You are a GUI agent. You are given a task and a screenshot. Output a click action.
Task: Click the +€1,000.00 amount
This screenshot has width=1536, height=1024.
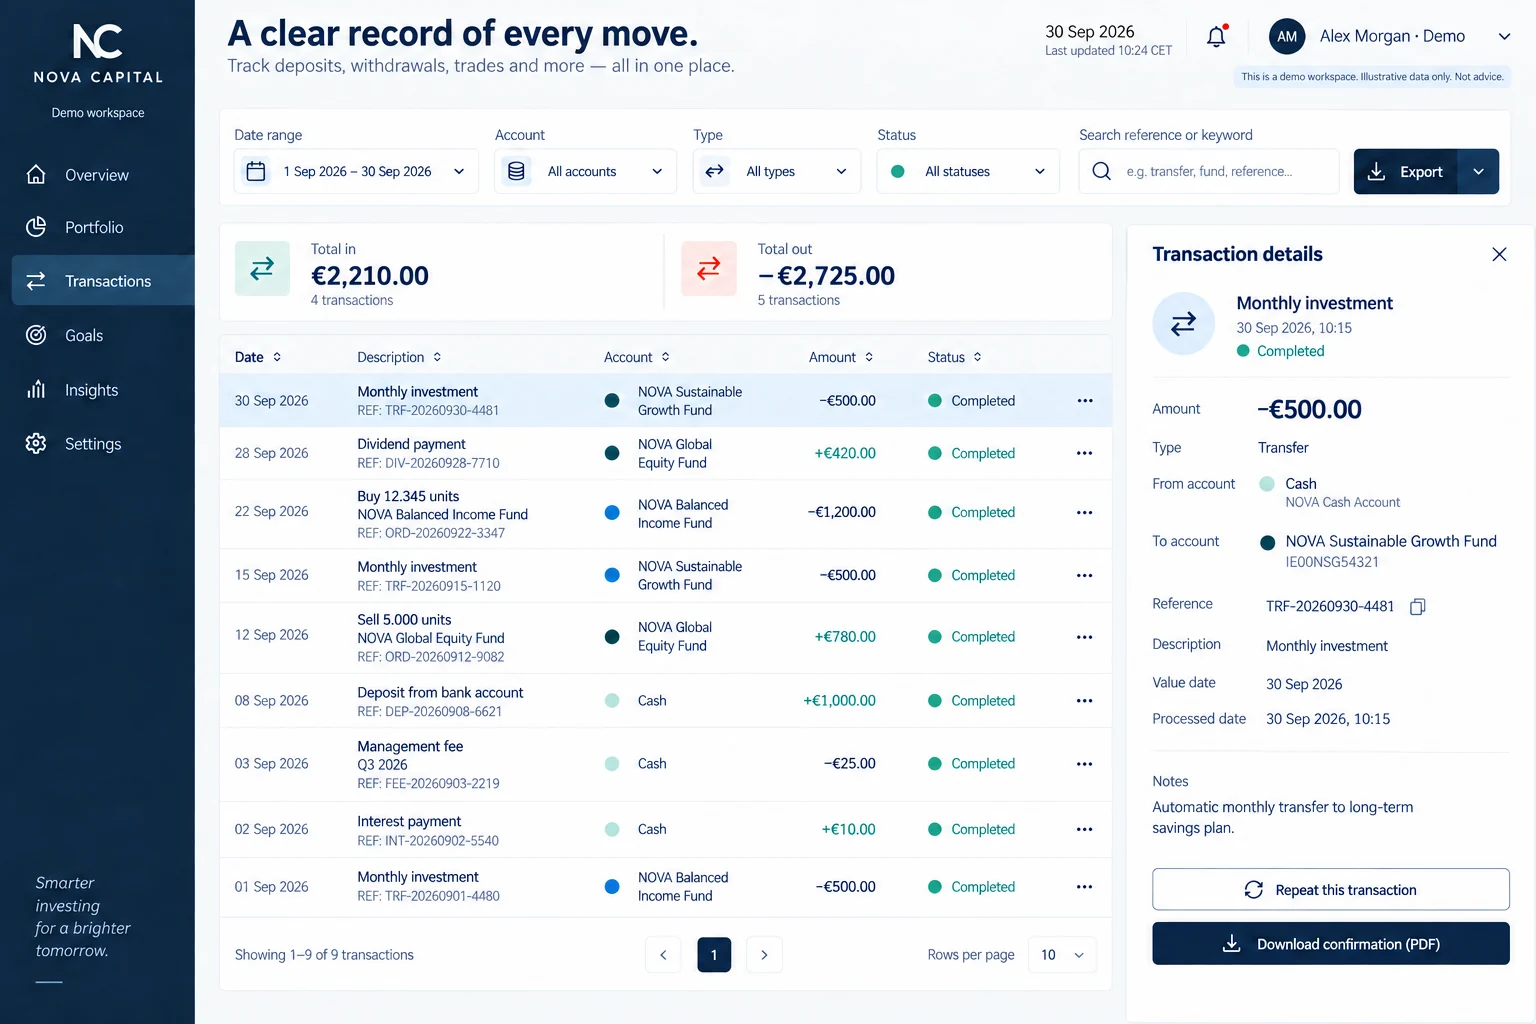tap(839, 701)
